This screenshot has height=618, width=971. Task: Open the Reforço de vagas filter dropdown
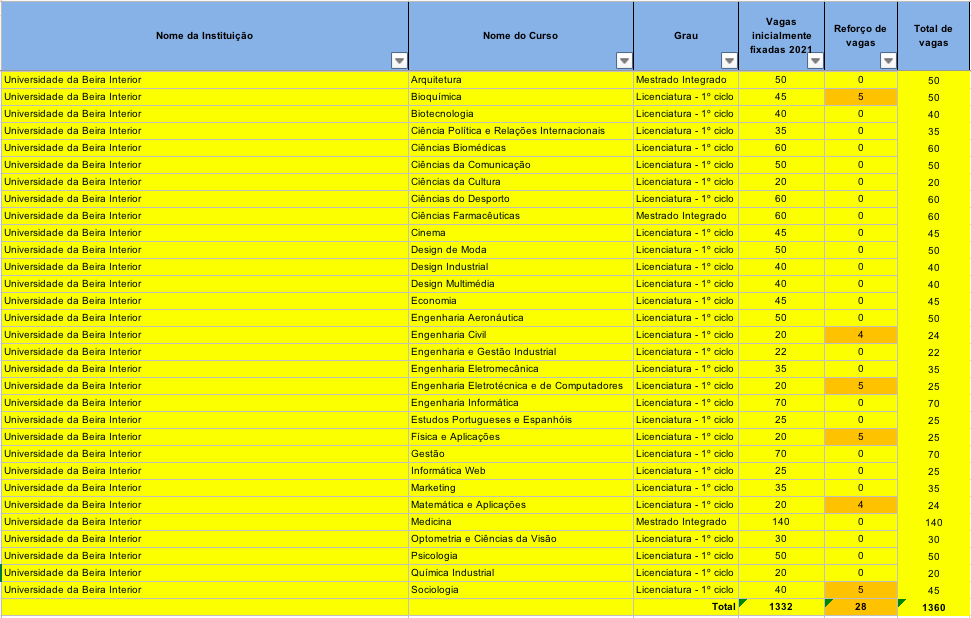tap(888, 60)
